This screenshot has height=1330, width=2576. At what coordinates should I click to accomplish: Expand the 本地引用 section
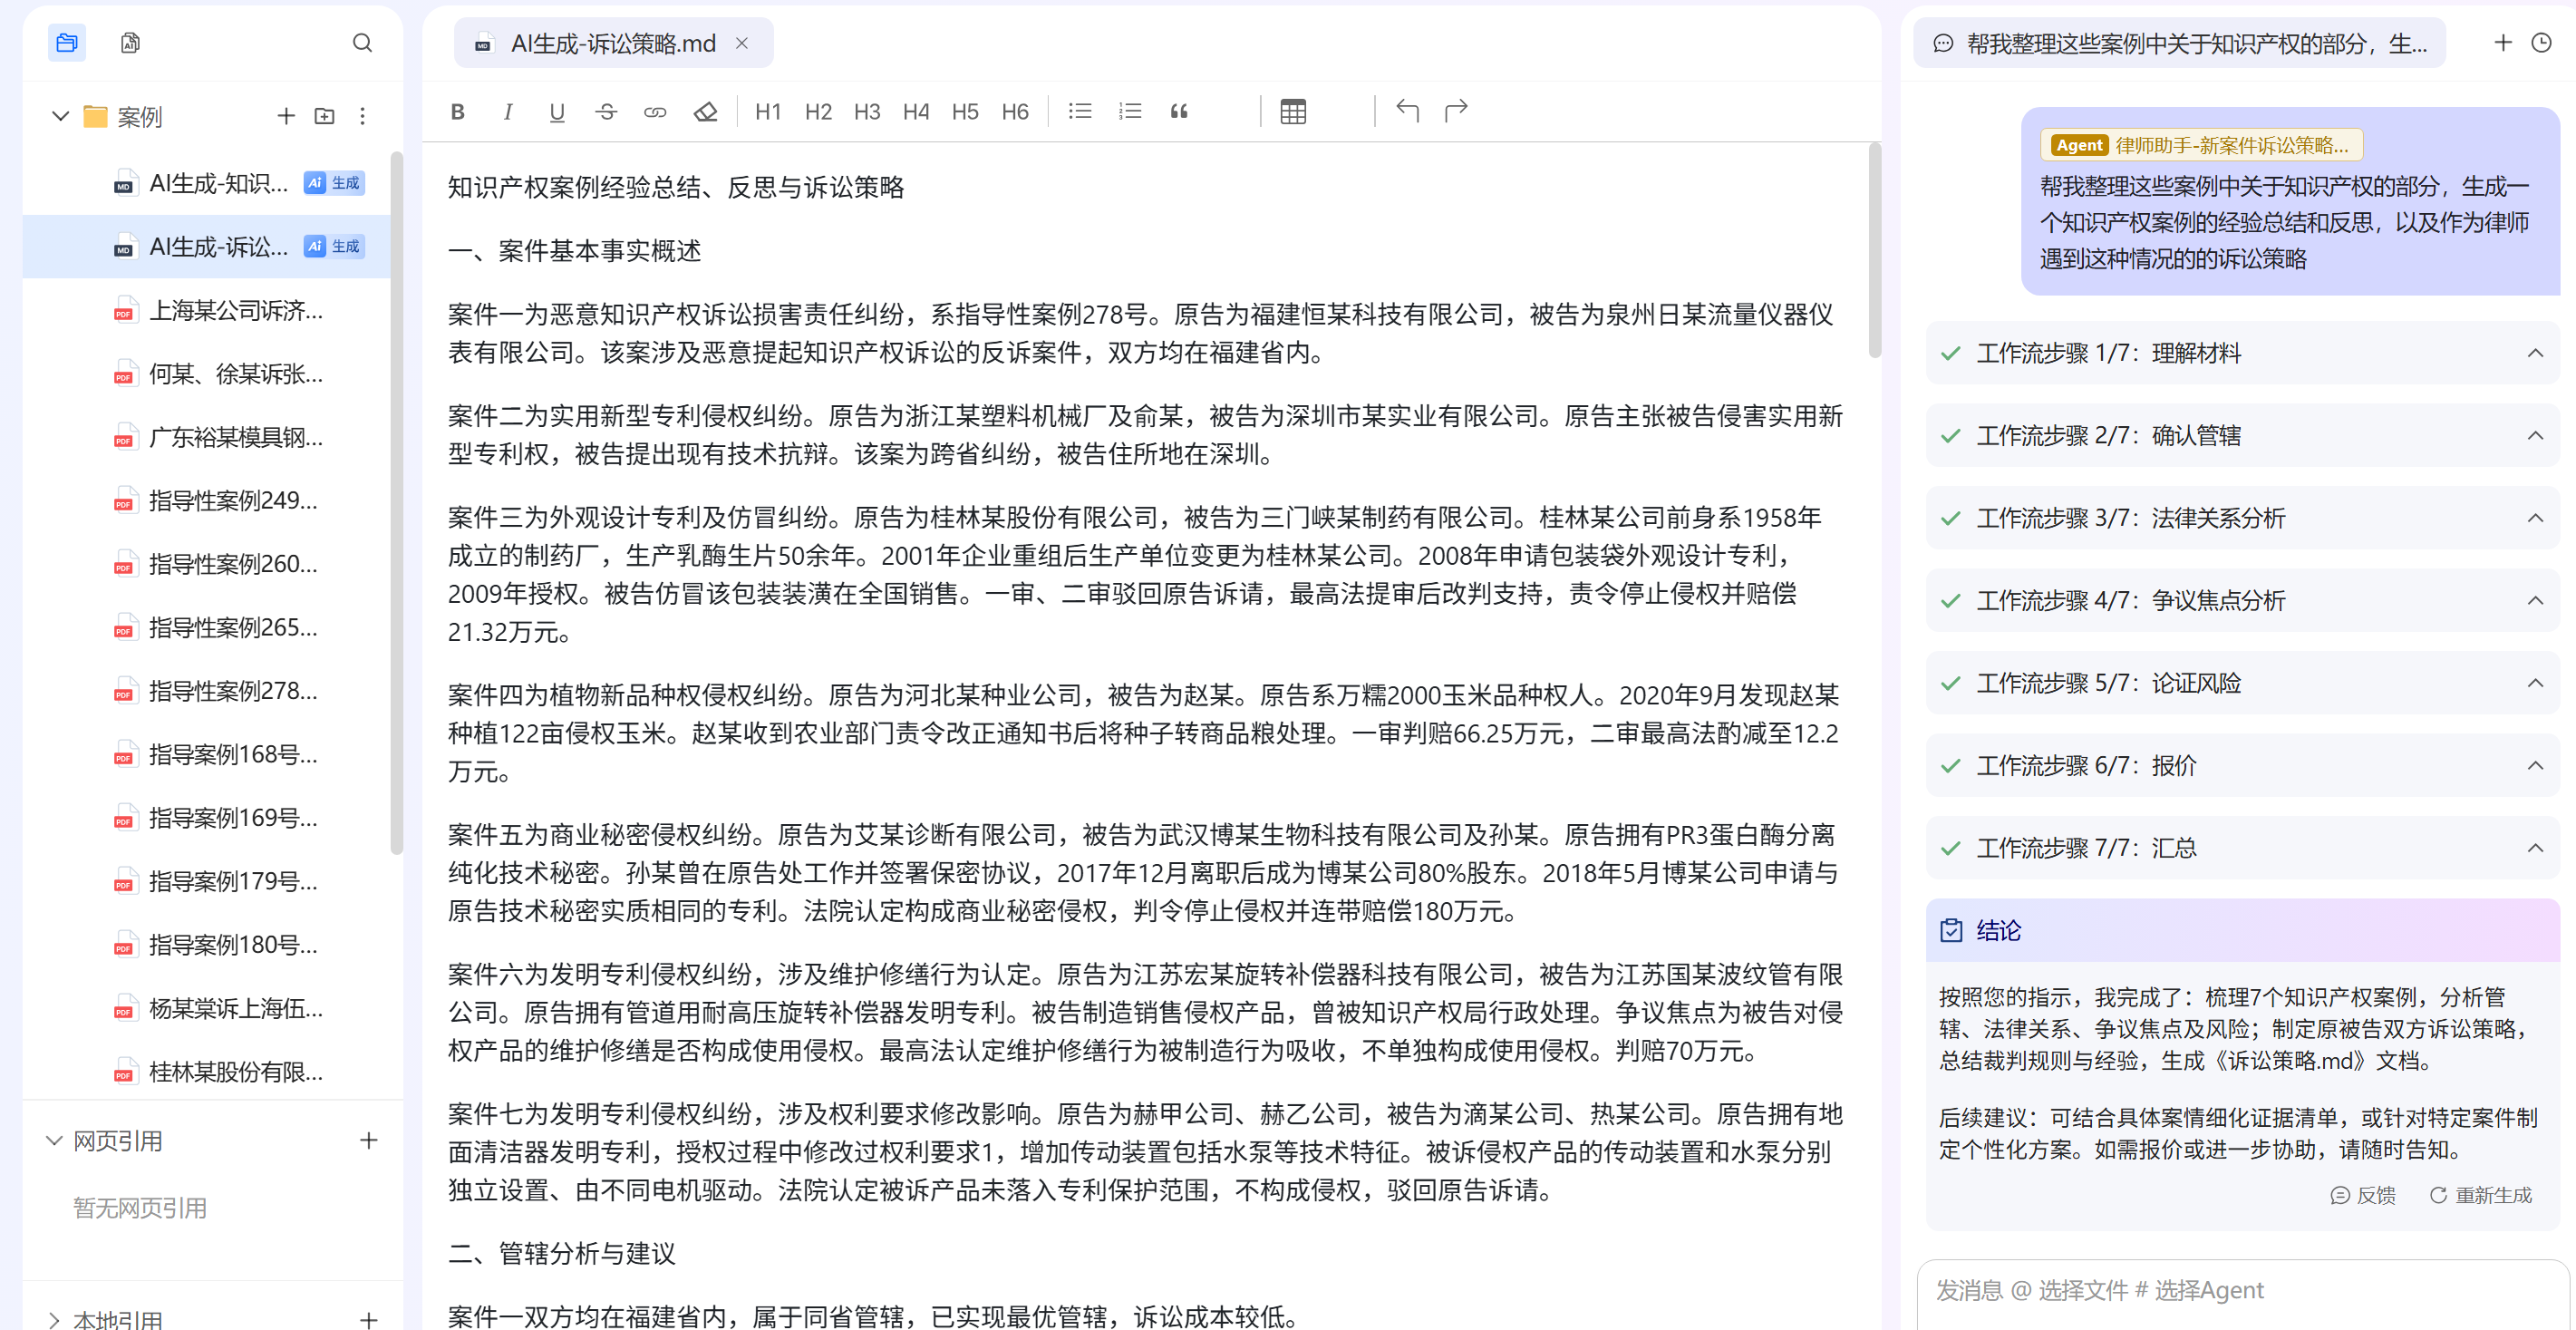click(54, 1317)
